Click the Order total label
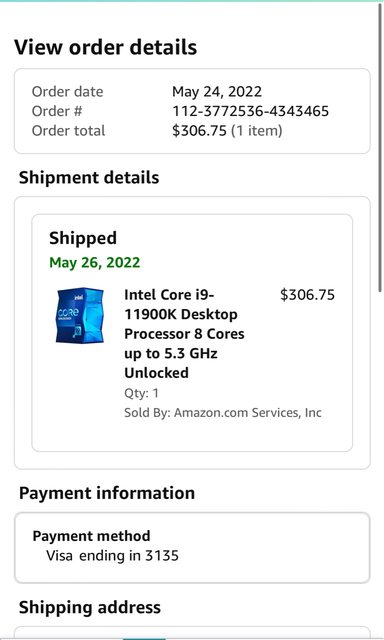Viewport: 384px width, 640px height. (68, 131)
